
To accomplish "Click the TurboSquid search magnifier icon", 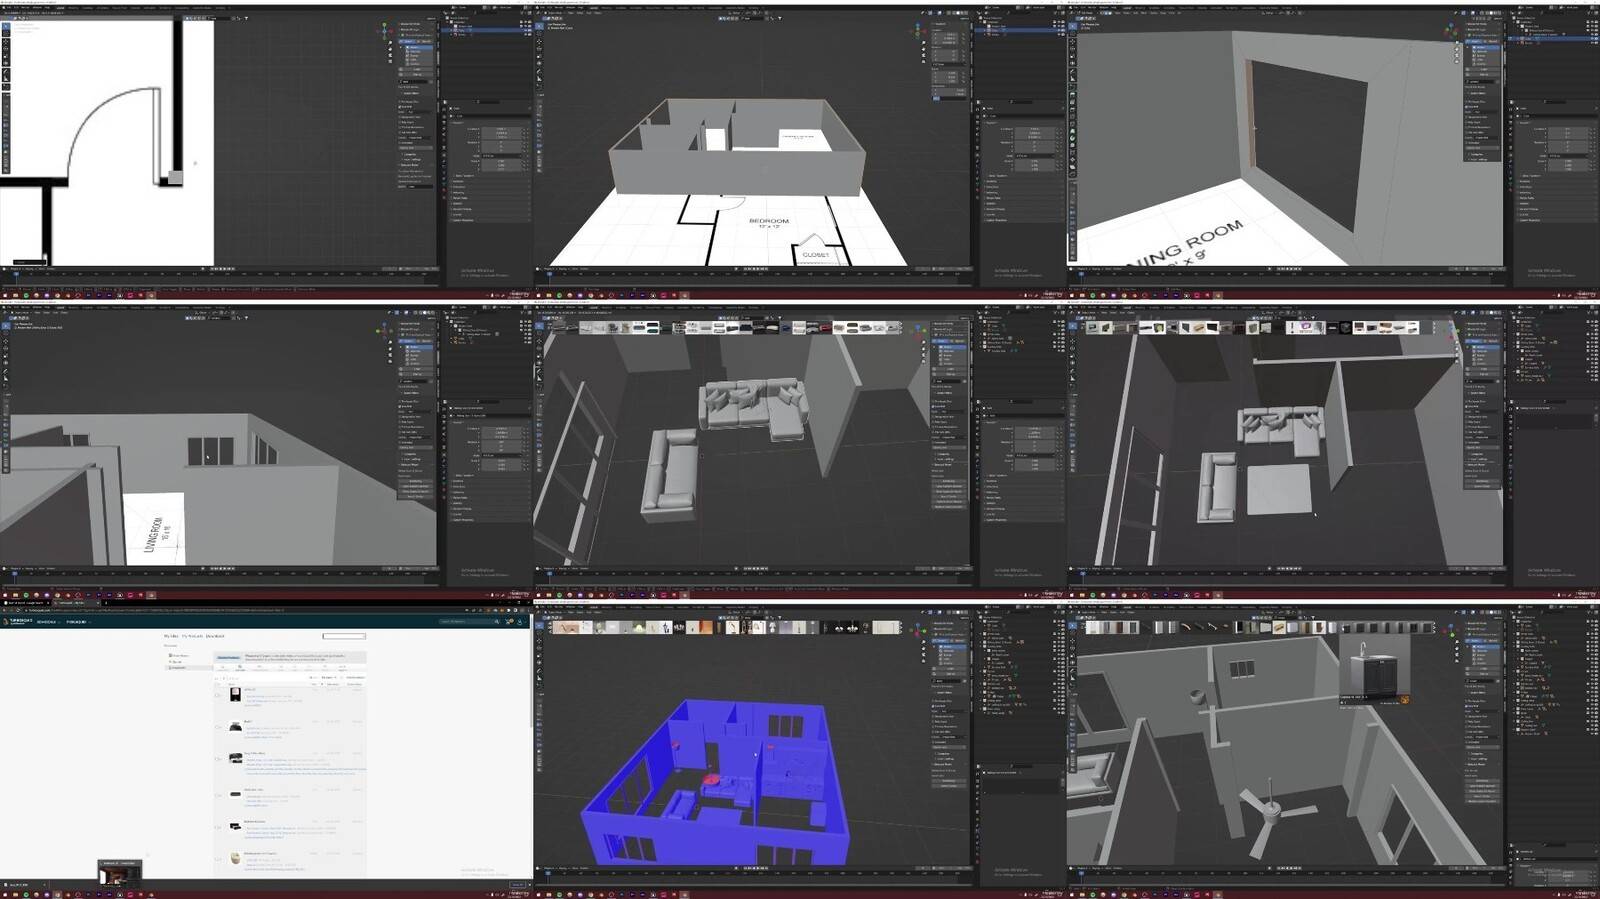I will click(x=495, y=622).
